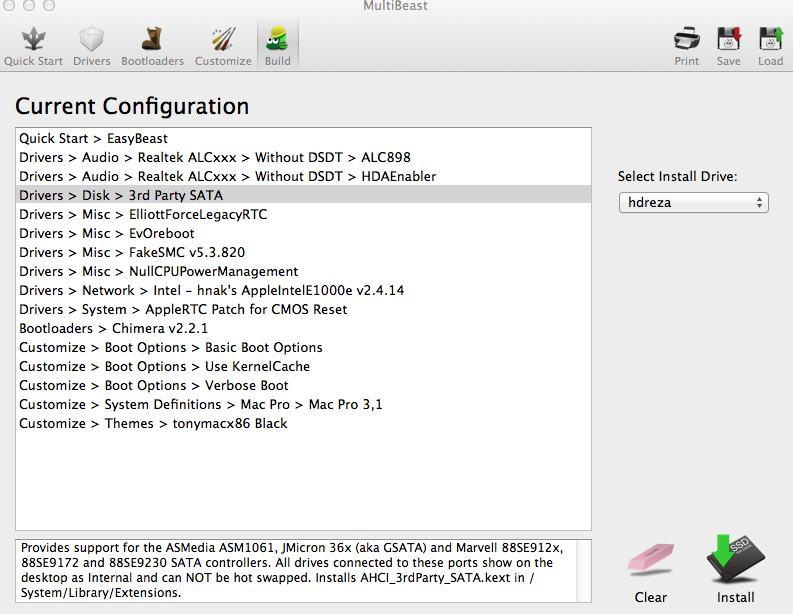The image size is (793, 614).
Task: Select the ALC898 audio driver row
Action: tap(303, 157)
